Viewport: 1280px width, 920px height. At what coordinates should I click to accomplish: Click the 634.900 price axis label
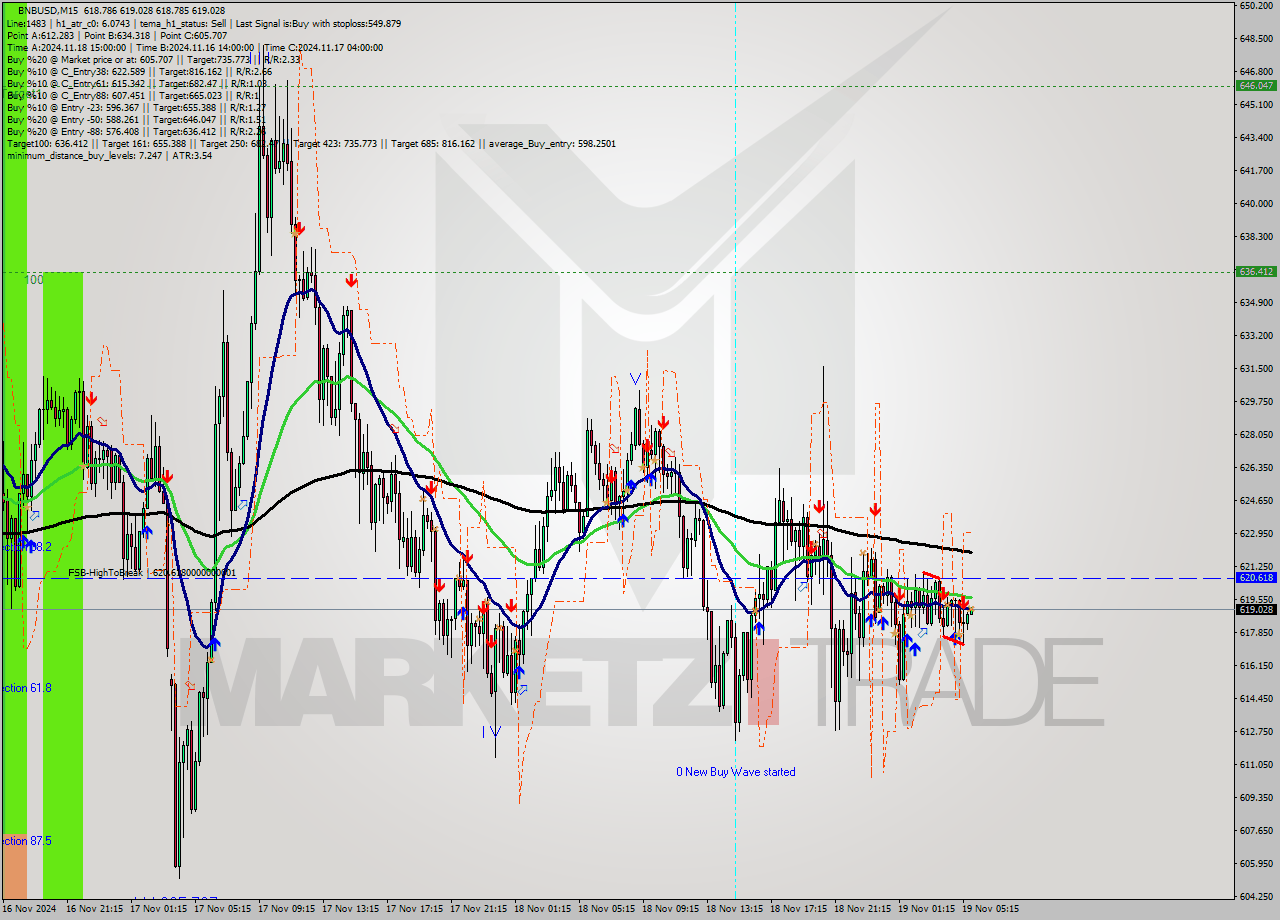tap(1256, 302)
